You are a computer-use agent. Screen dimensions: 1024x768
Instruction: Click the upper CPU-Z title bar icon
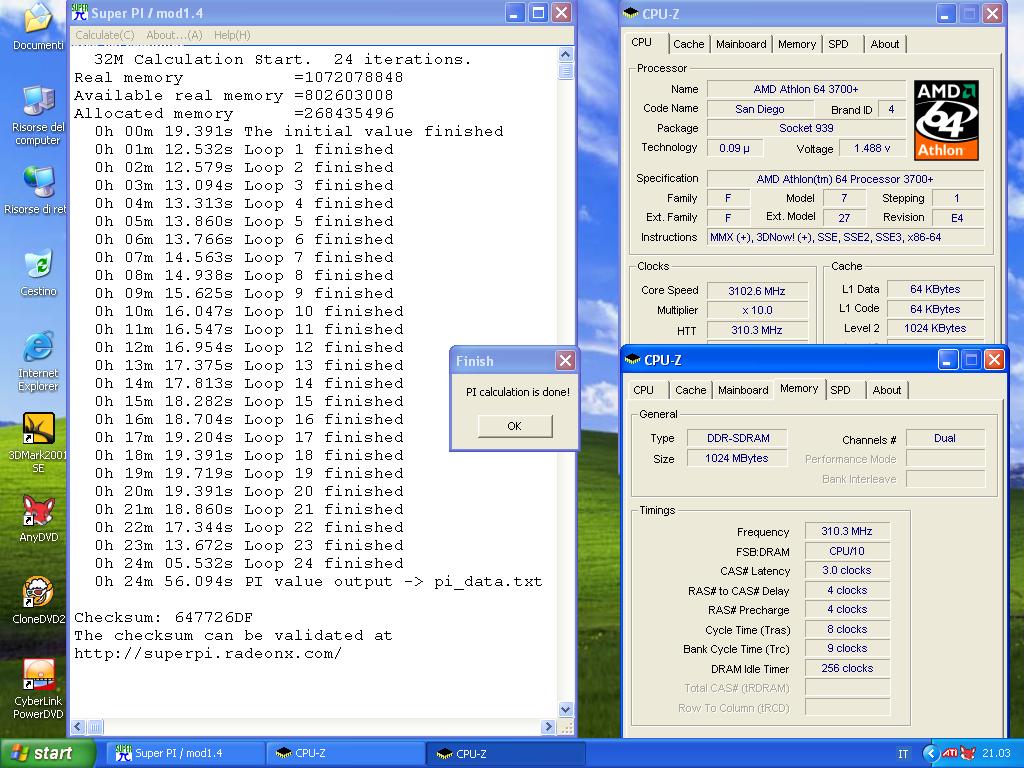(630, 13)
